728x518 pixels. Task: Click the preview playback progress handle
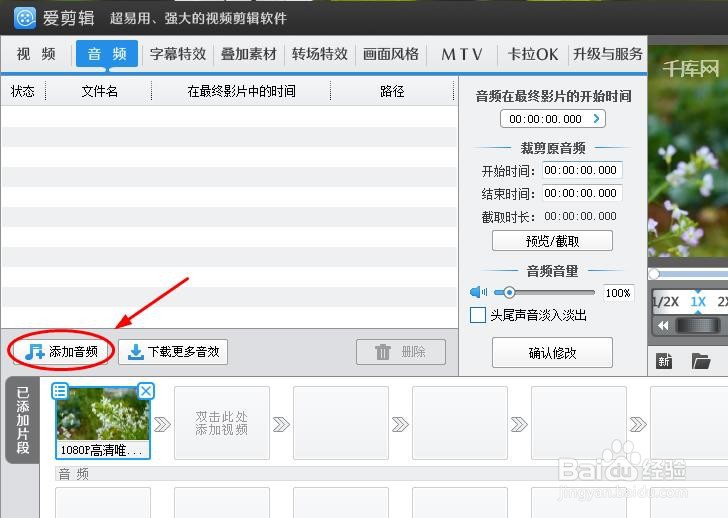click(x=655, y=274)
